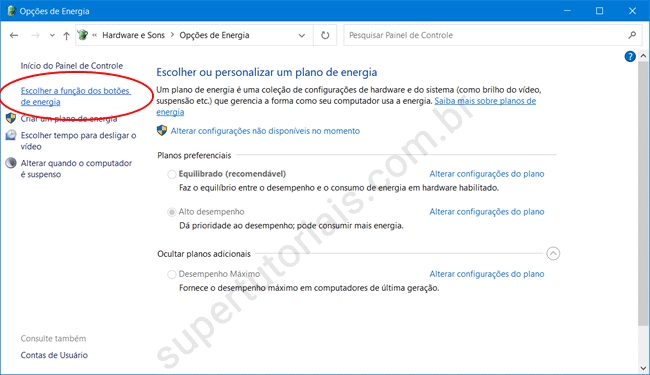Navigate to the Hardware e Sons breadcrumb
The image size is (650, 375).
click(133, 35)
